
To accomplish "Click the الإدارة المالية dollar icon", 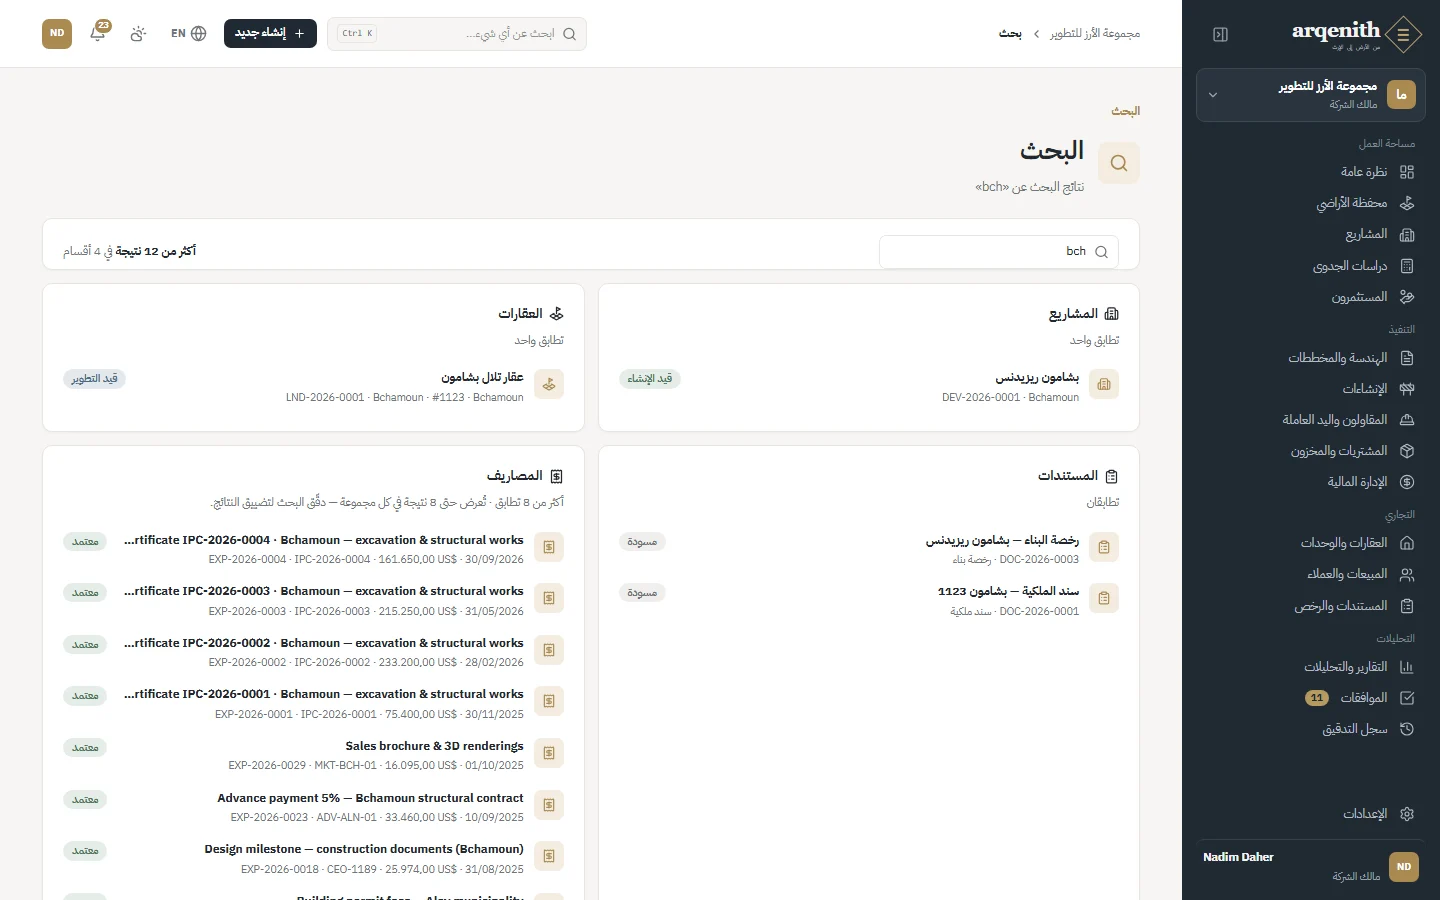I will click(x=1407, y=482).
